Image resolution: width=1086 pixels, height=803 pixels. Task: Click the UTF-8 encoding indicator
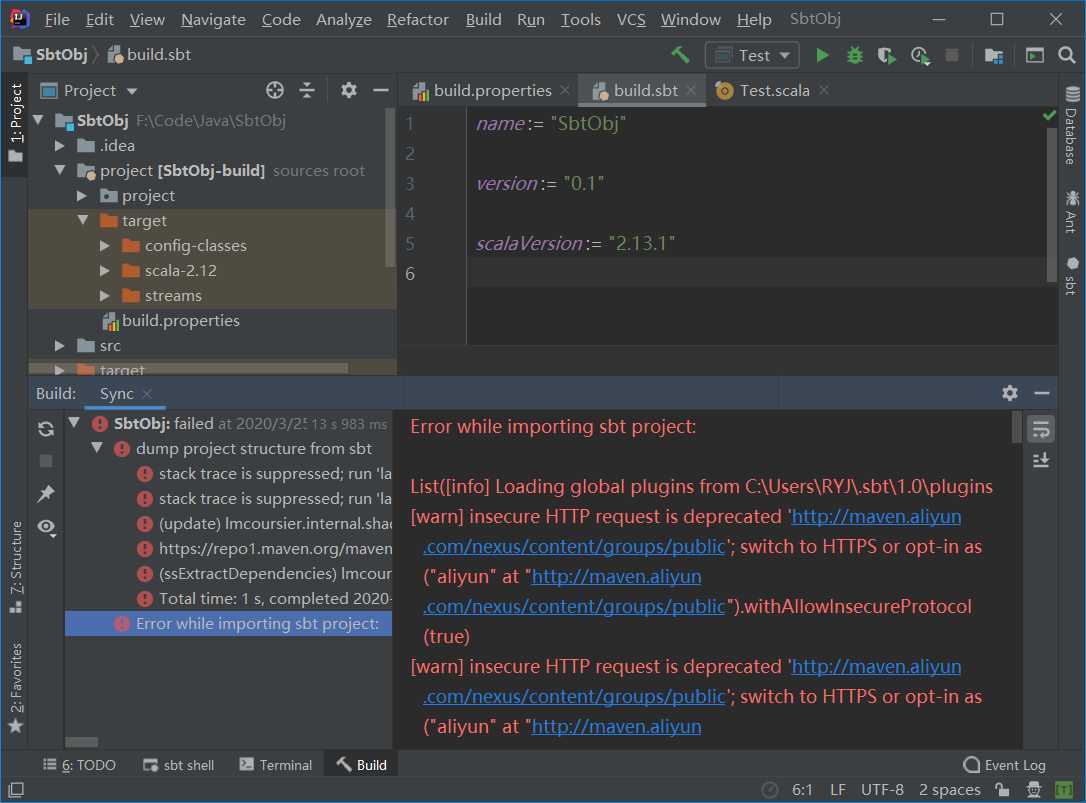[882, 789]
